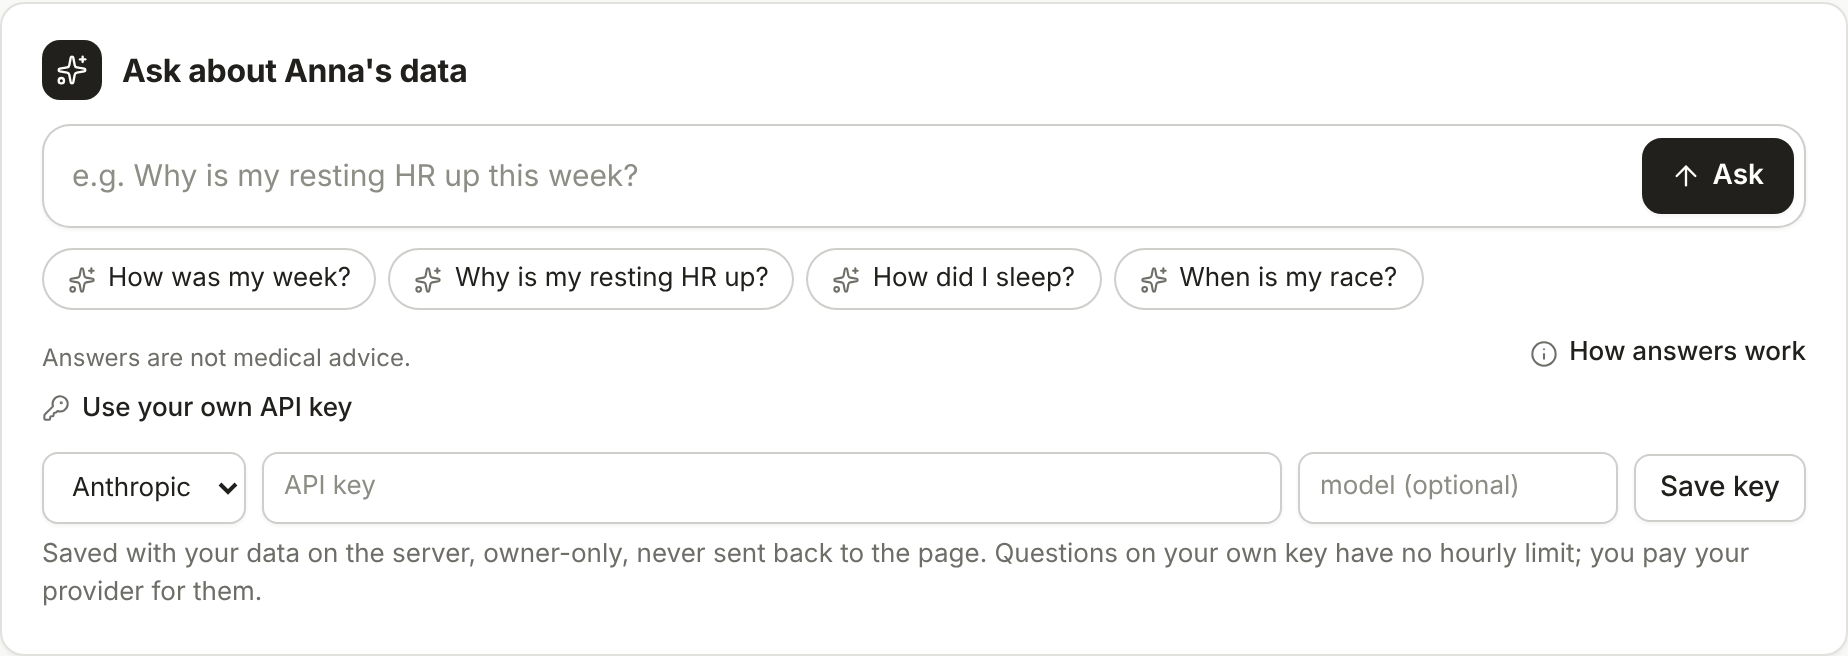1848x656 pixels.
Task: Click sparkle icon on resting HR chip
Action: pyautogui.click(x=428, y=280)
